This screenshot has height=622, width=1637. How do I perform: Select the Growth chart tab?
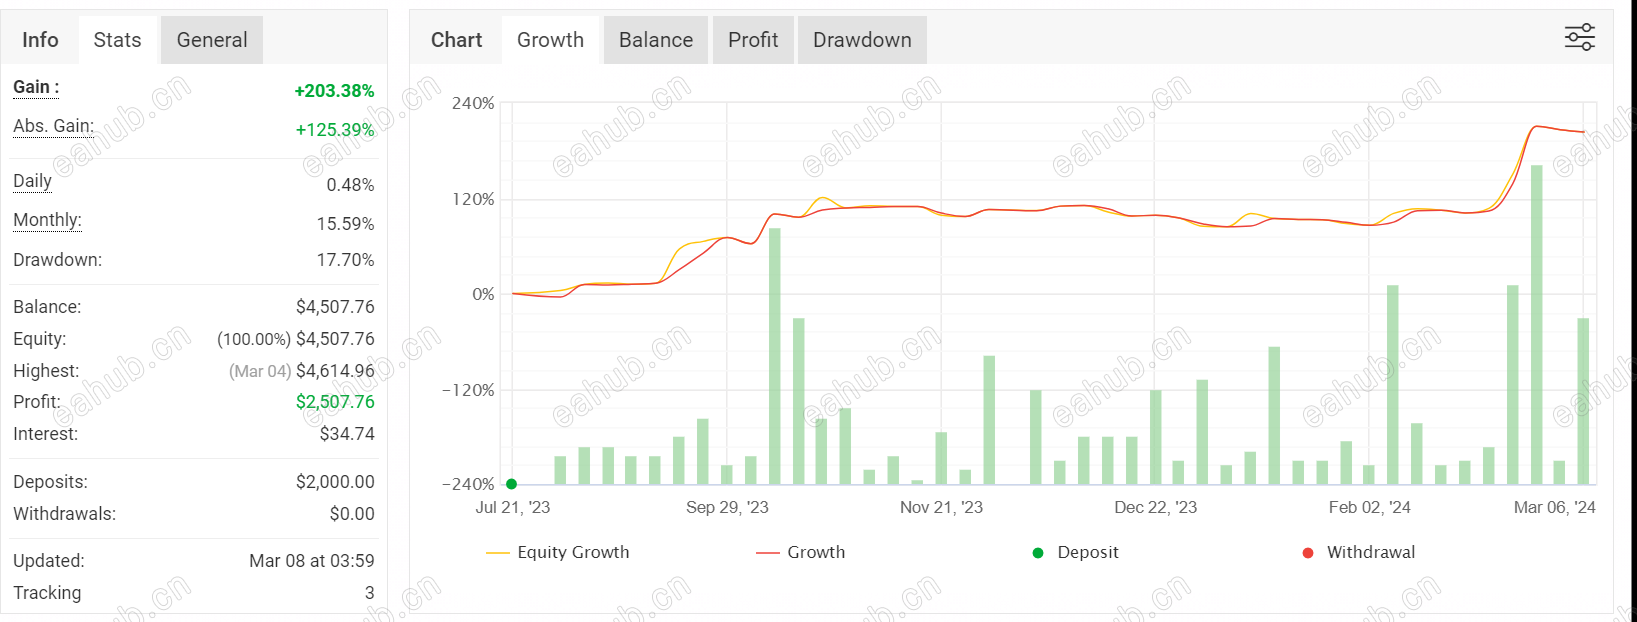pos(550,40)
